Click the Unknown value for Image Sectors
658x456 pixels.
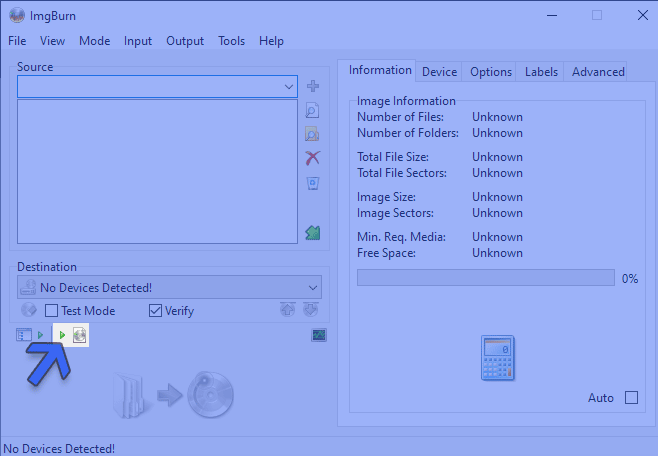click(497, 213)
